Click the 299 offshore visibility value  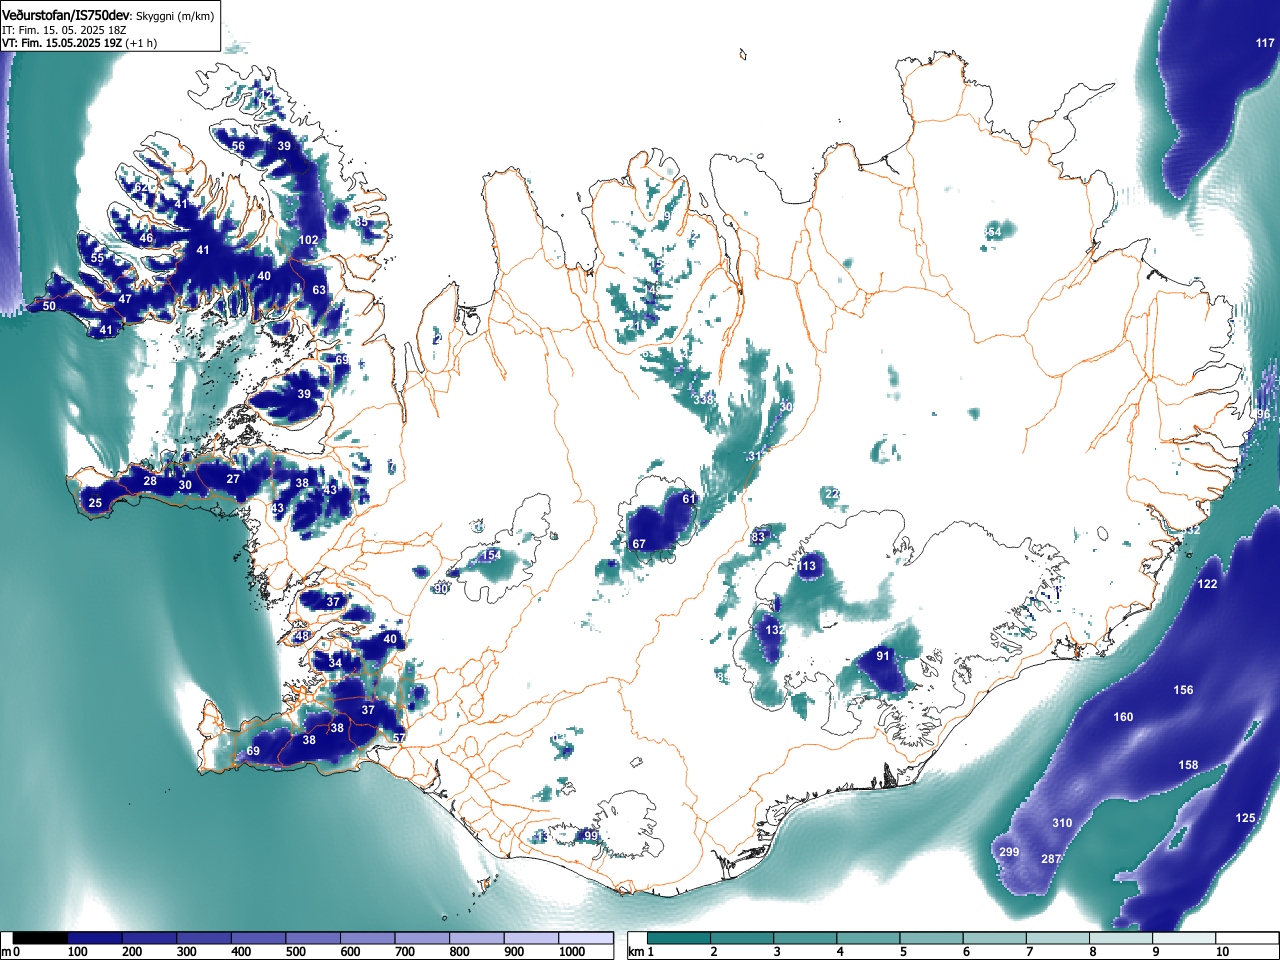coord(1009,852)
